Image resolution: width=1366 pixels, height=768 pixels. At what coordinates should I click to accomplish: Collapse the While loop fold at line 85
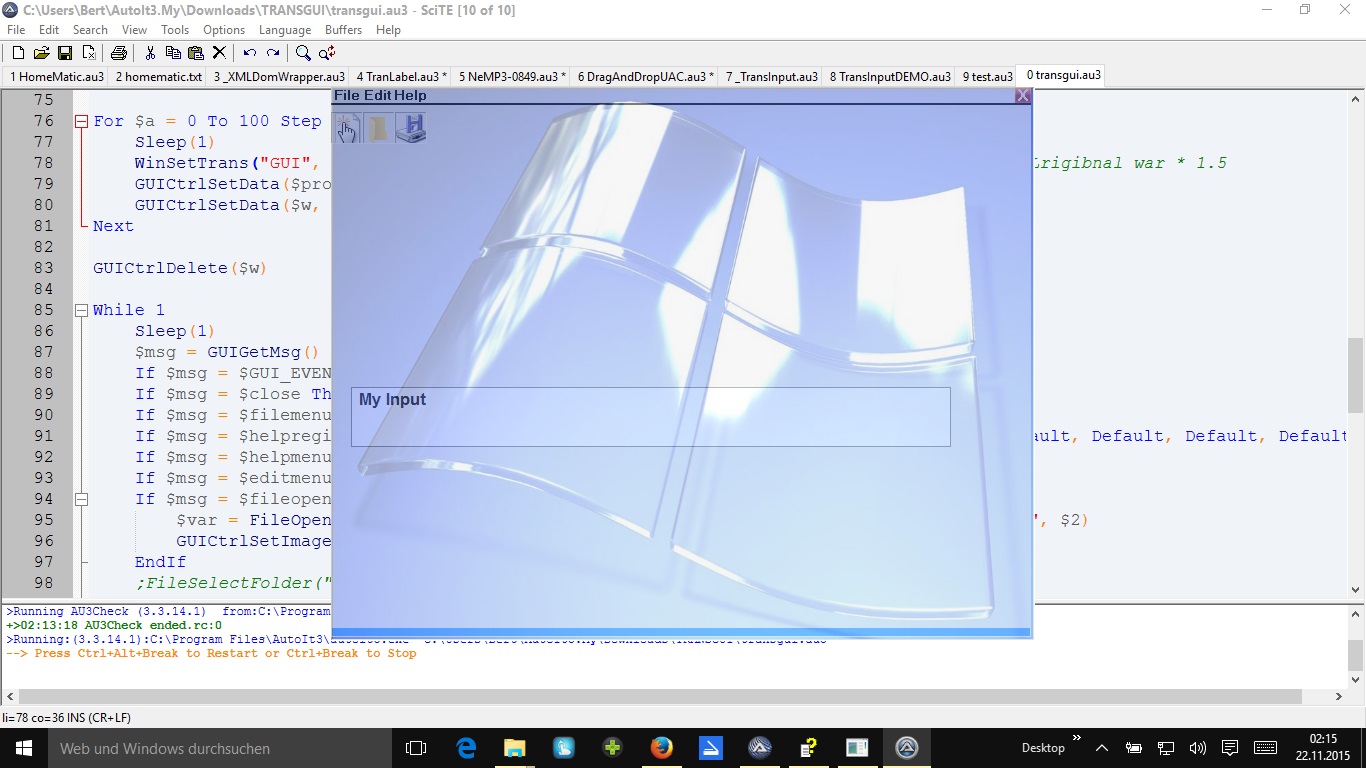[82, 310]
